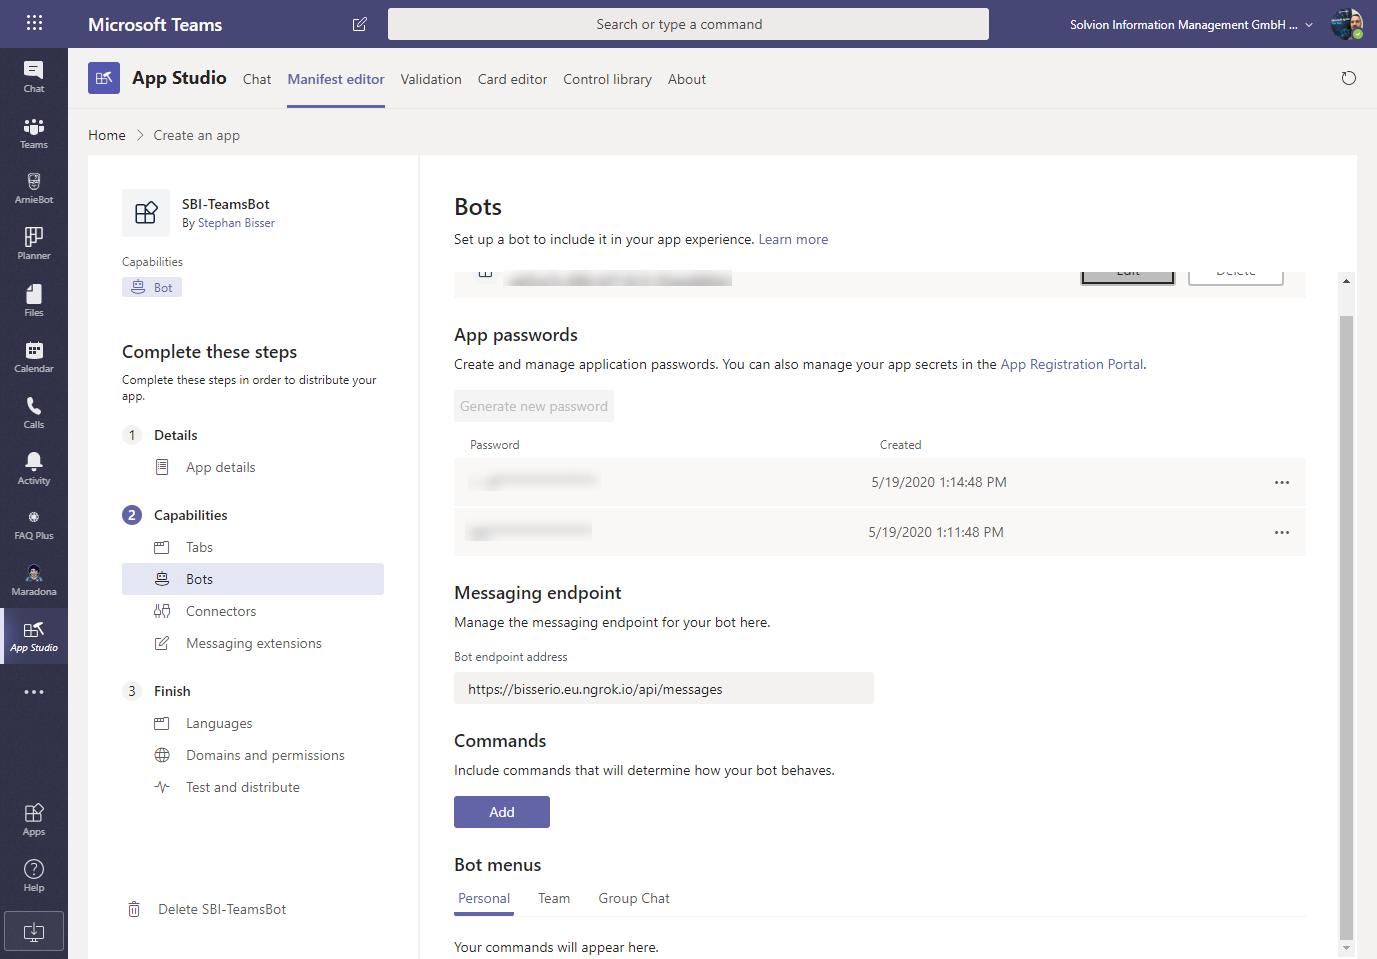Image resolution: width=1377 pixels, height=959 pixels.
Task: Click the Add commands button
Action: point(502,812)
